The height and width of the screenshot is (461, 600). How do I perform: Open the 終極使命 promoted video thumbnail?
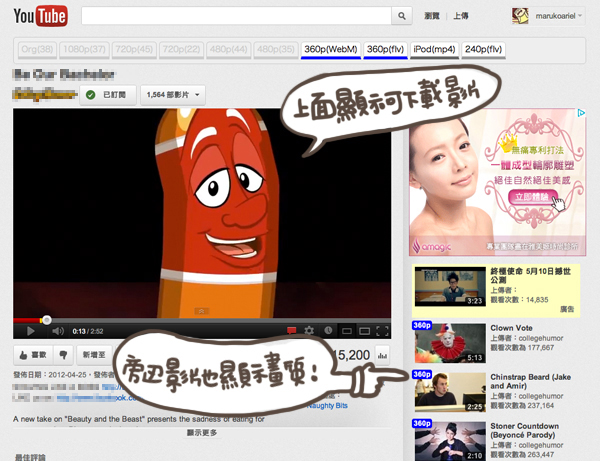tap(450, 287)
